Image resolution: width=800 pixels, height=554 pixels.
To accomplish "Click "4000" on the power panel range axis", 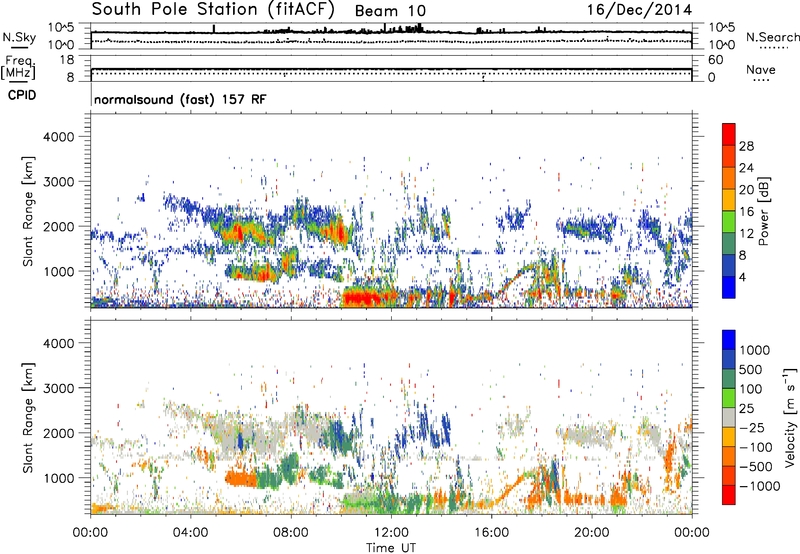I will coord(58,137).
